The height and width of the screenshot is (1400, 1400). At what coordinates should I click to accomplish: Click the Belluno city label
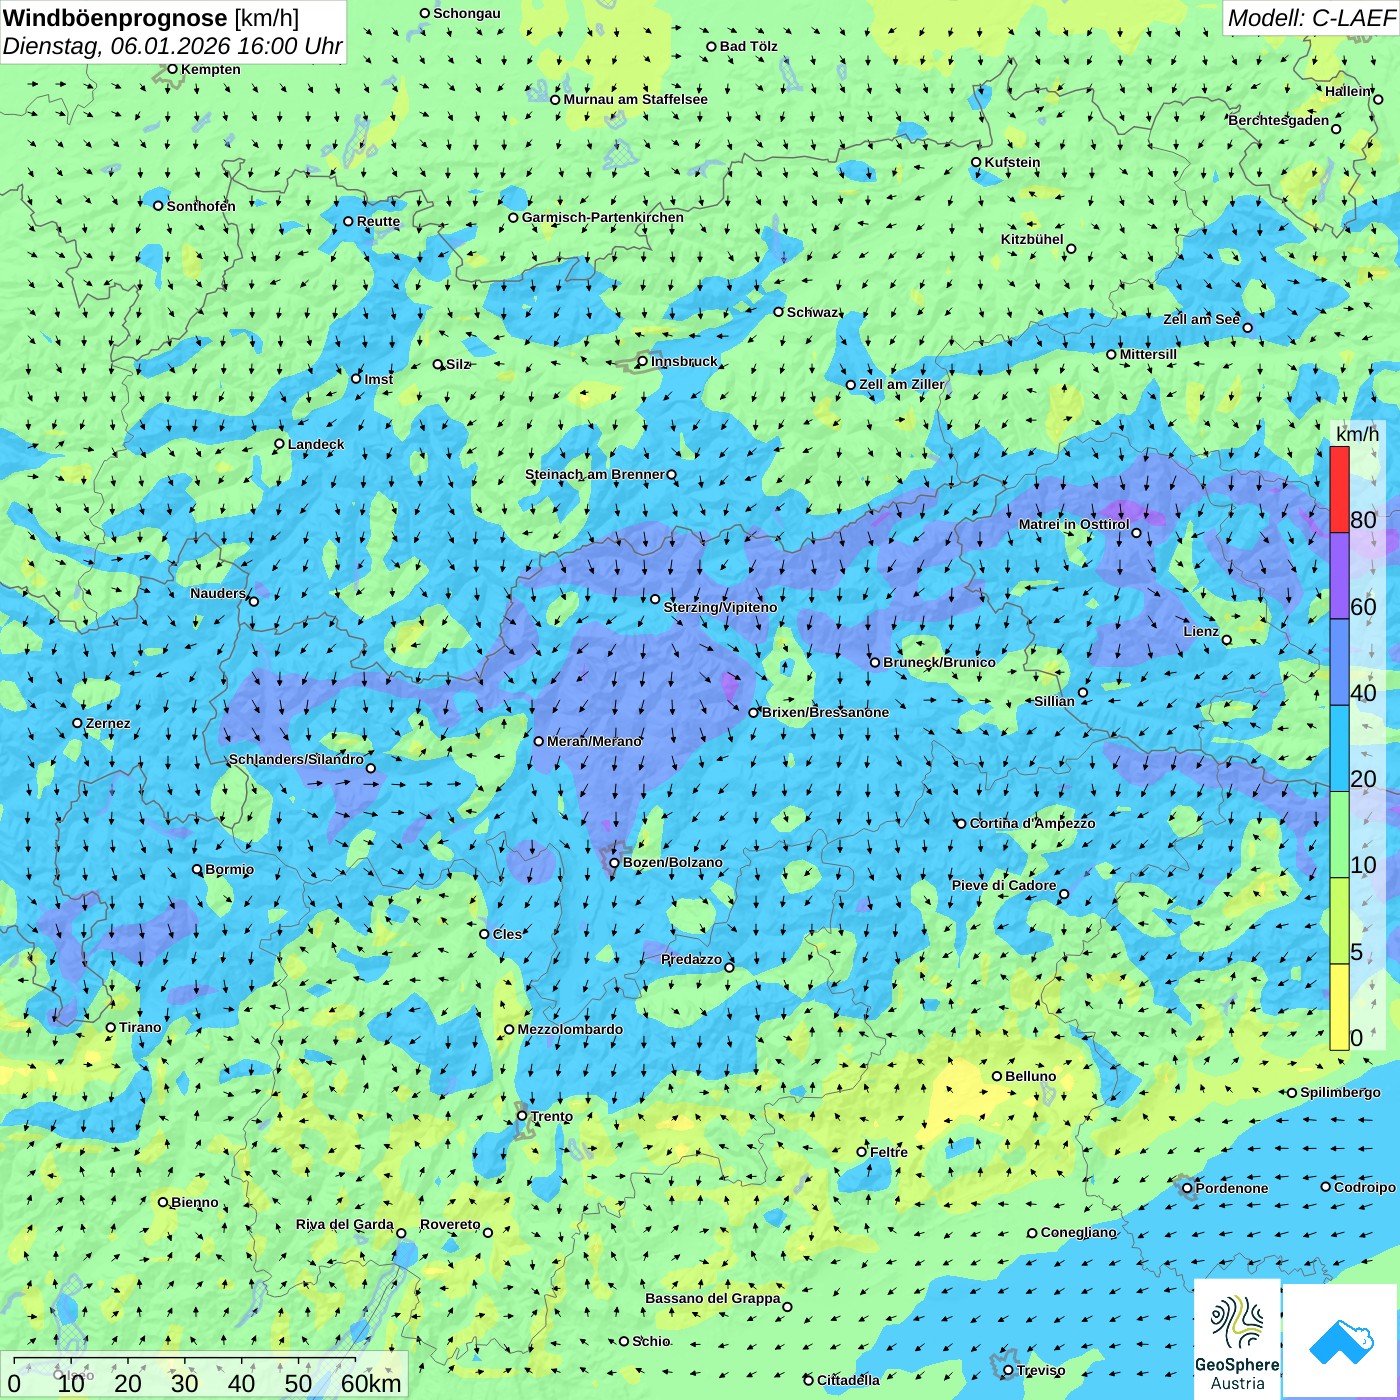pos(1030,1076)
